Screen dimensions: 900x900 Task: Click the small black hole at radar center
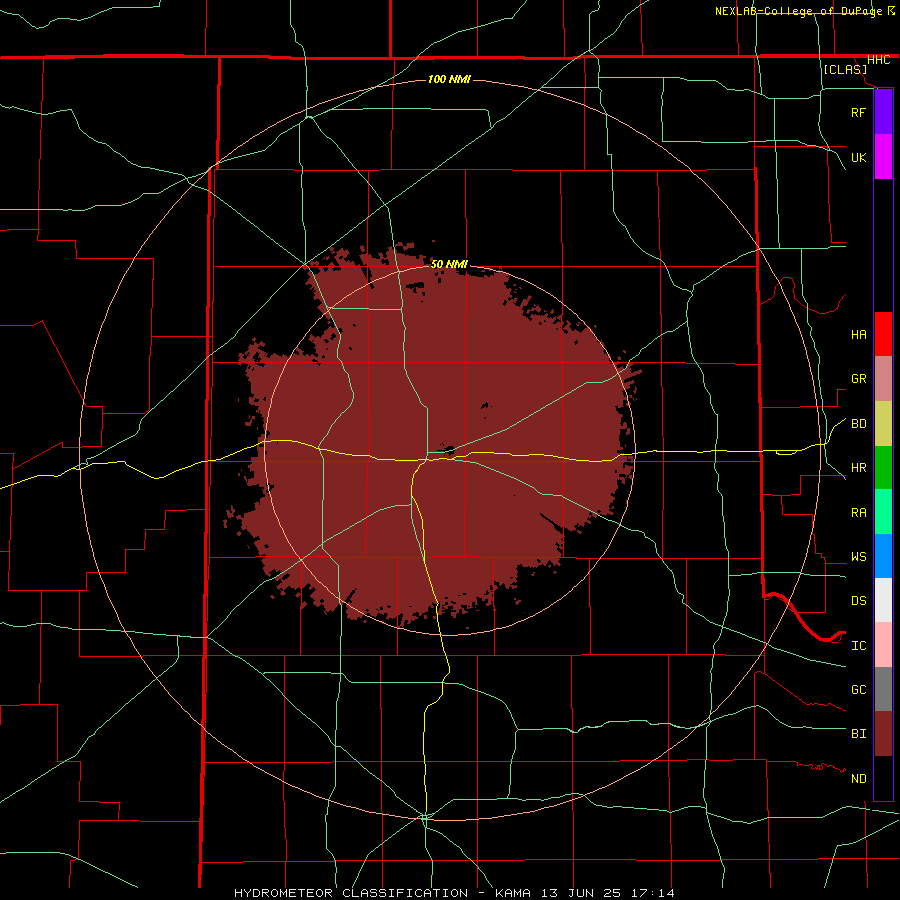click(x=449, y=449)
